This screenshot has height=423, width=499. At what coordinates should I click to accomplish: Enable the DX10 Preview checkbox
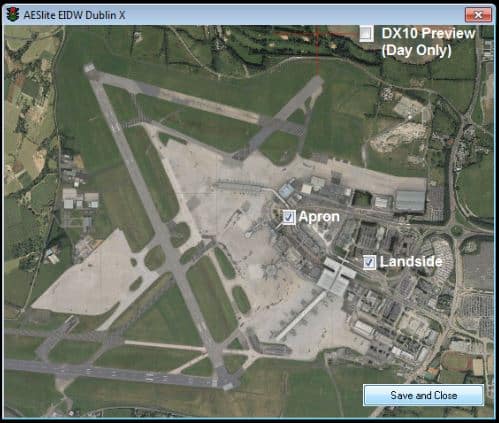click(x=366, y=33)
